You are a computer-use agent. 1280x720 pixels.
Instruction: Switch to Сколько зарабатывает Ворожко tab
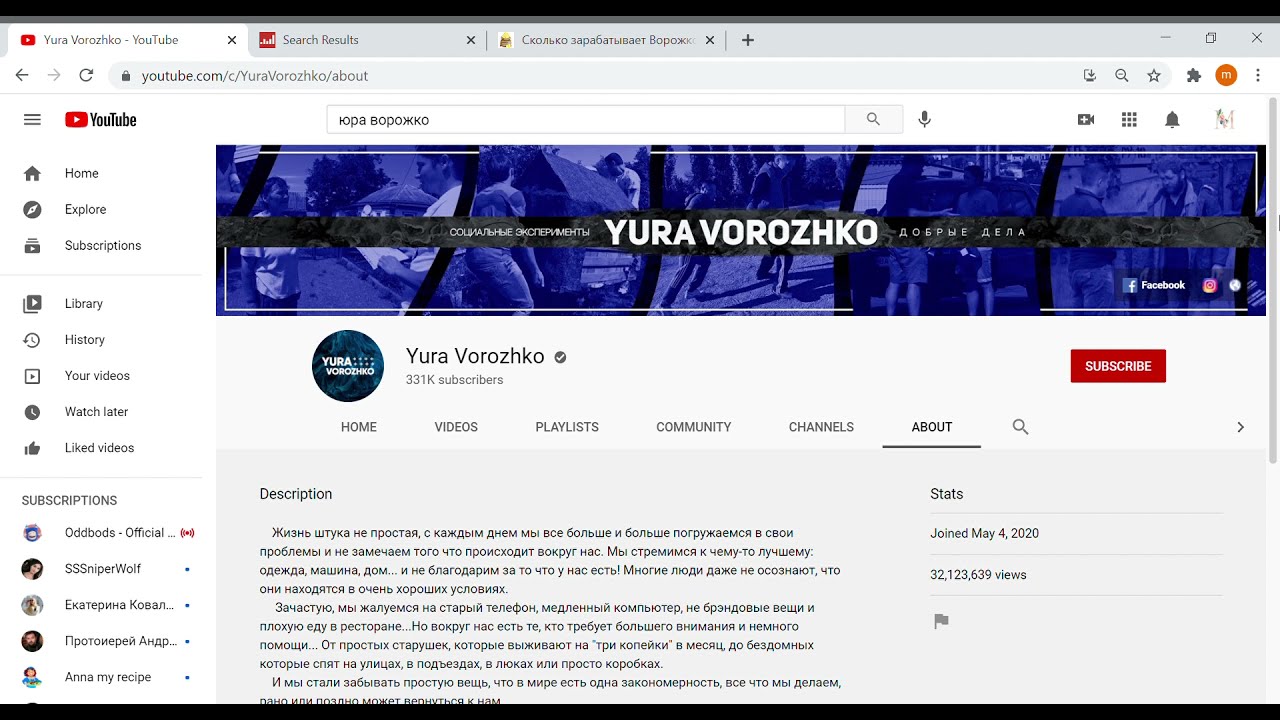coord(607,40)
